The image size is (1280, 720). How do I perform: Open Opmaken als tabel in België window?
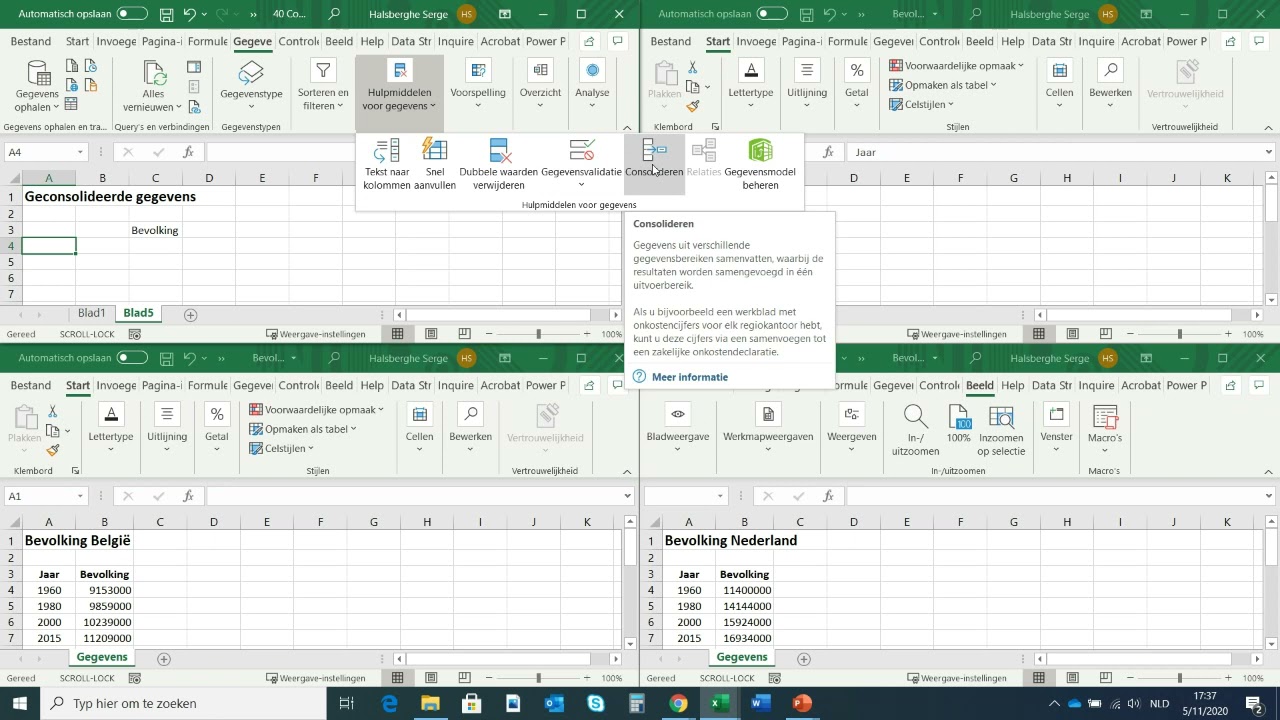click(303, 429)
